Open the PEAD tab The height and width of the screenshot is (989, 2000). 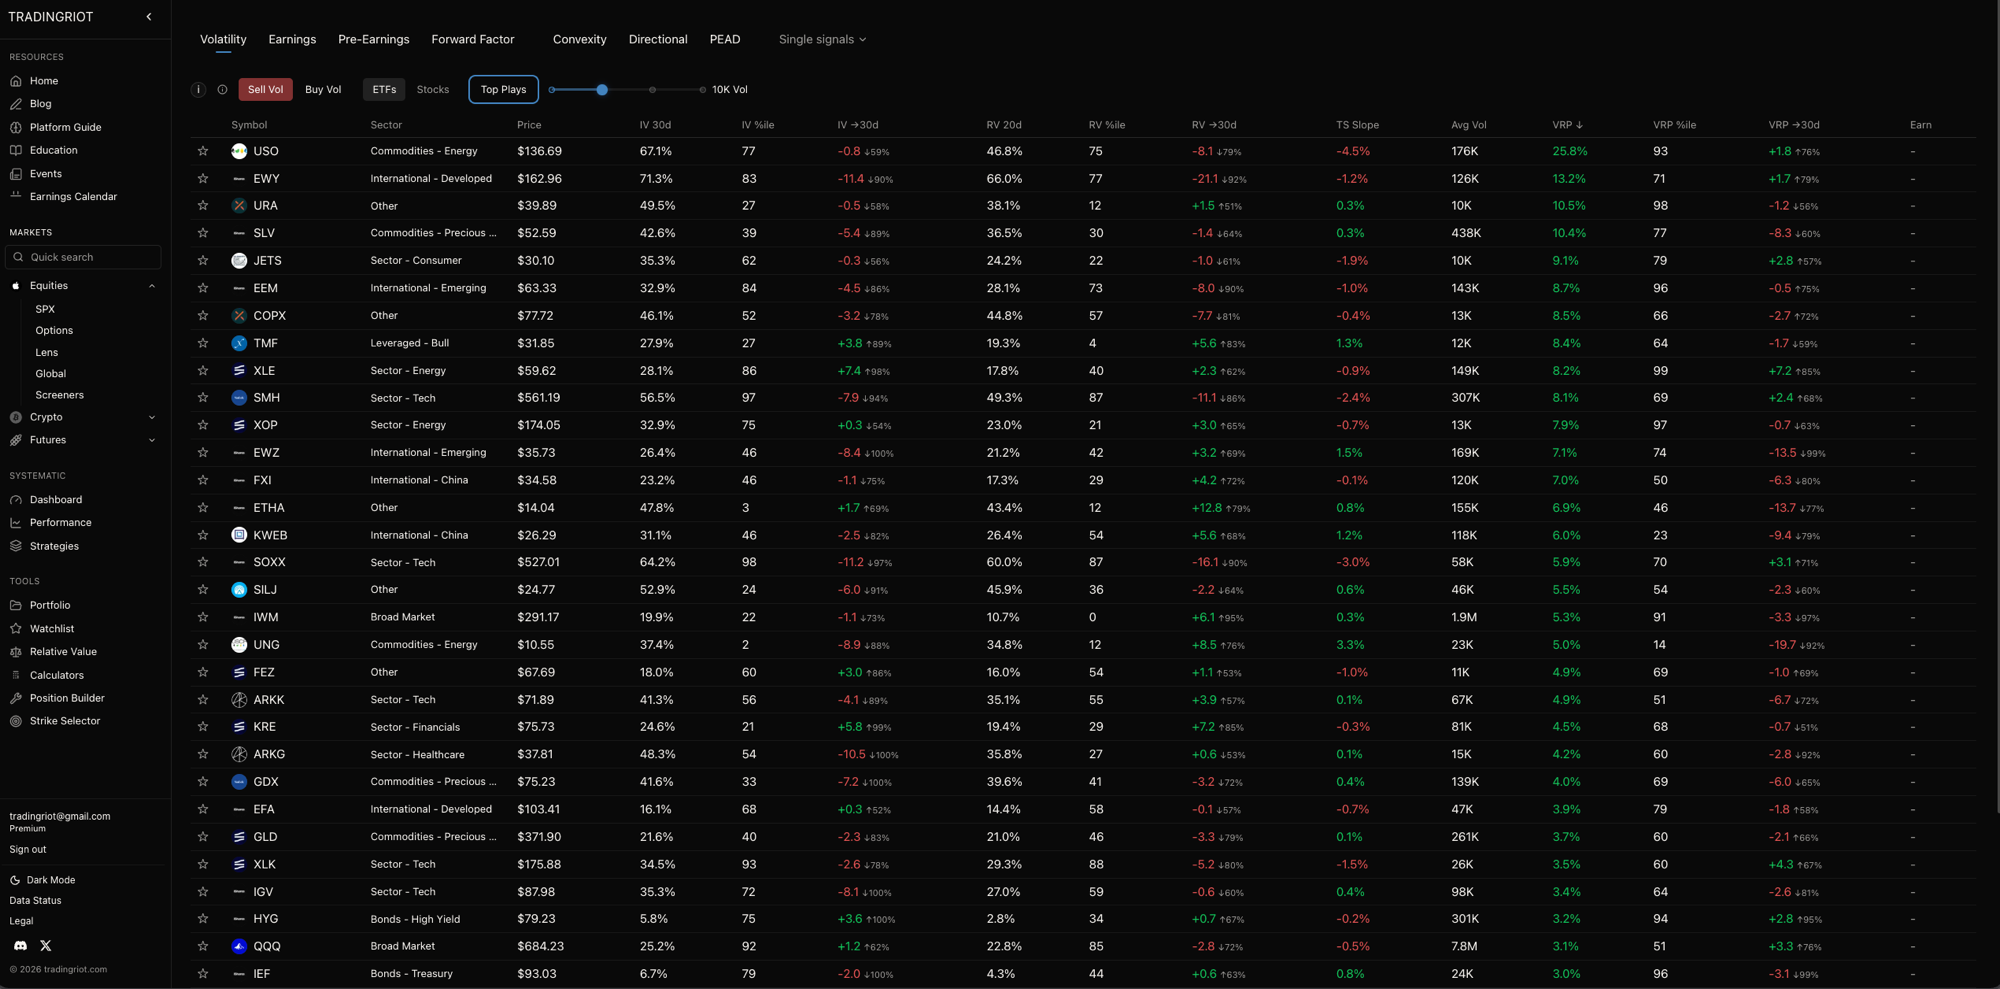point(725,39)
